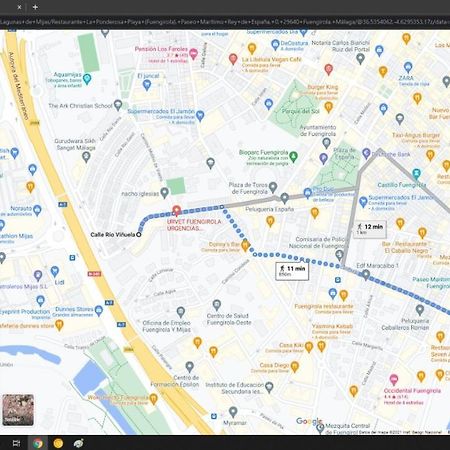Click the Aquamijas water park pin
450x450 pixels.
87,79
